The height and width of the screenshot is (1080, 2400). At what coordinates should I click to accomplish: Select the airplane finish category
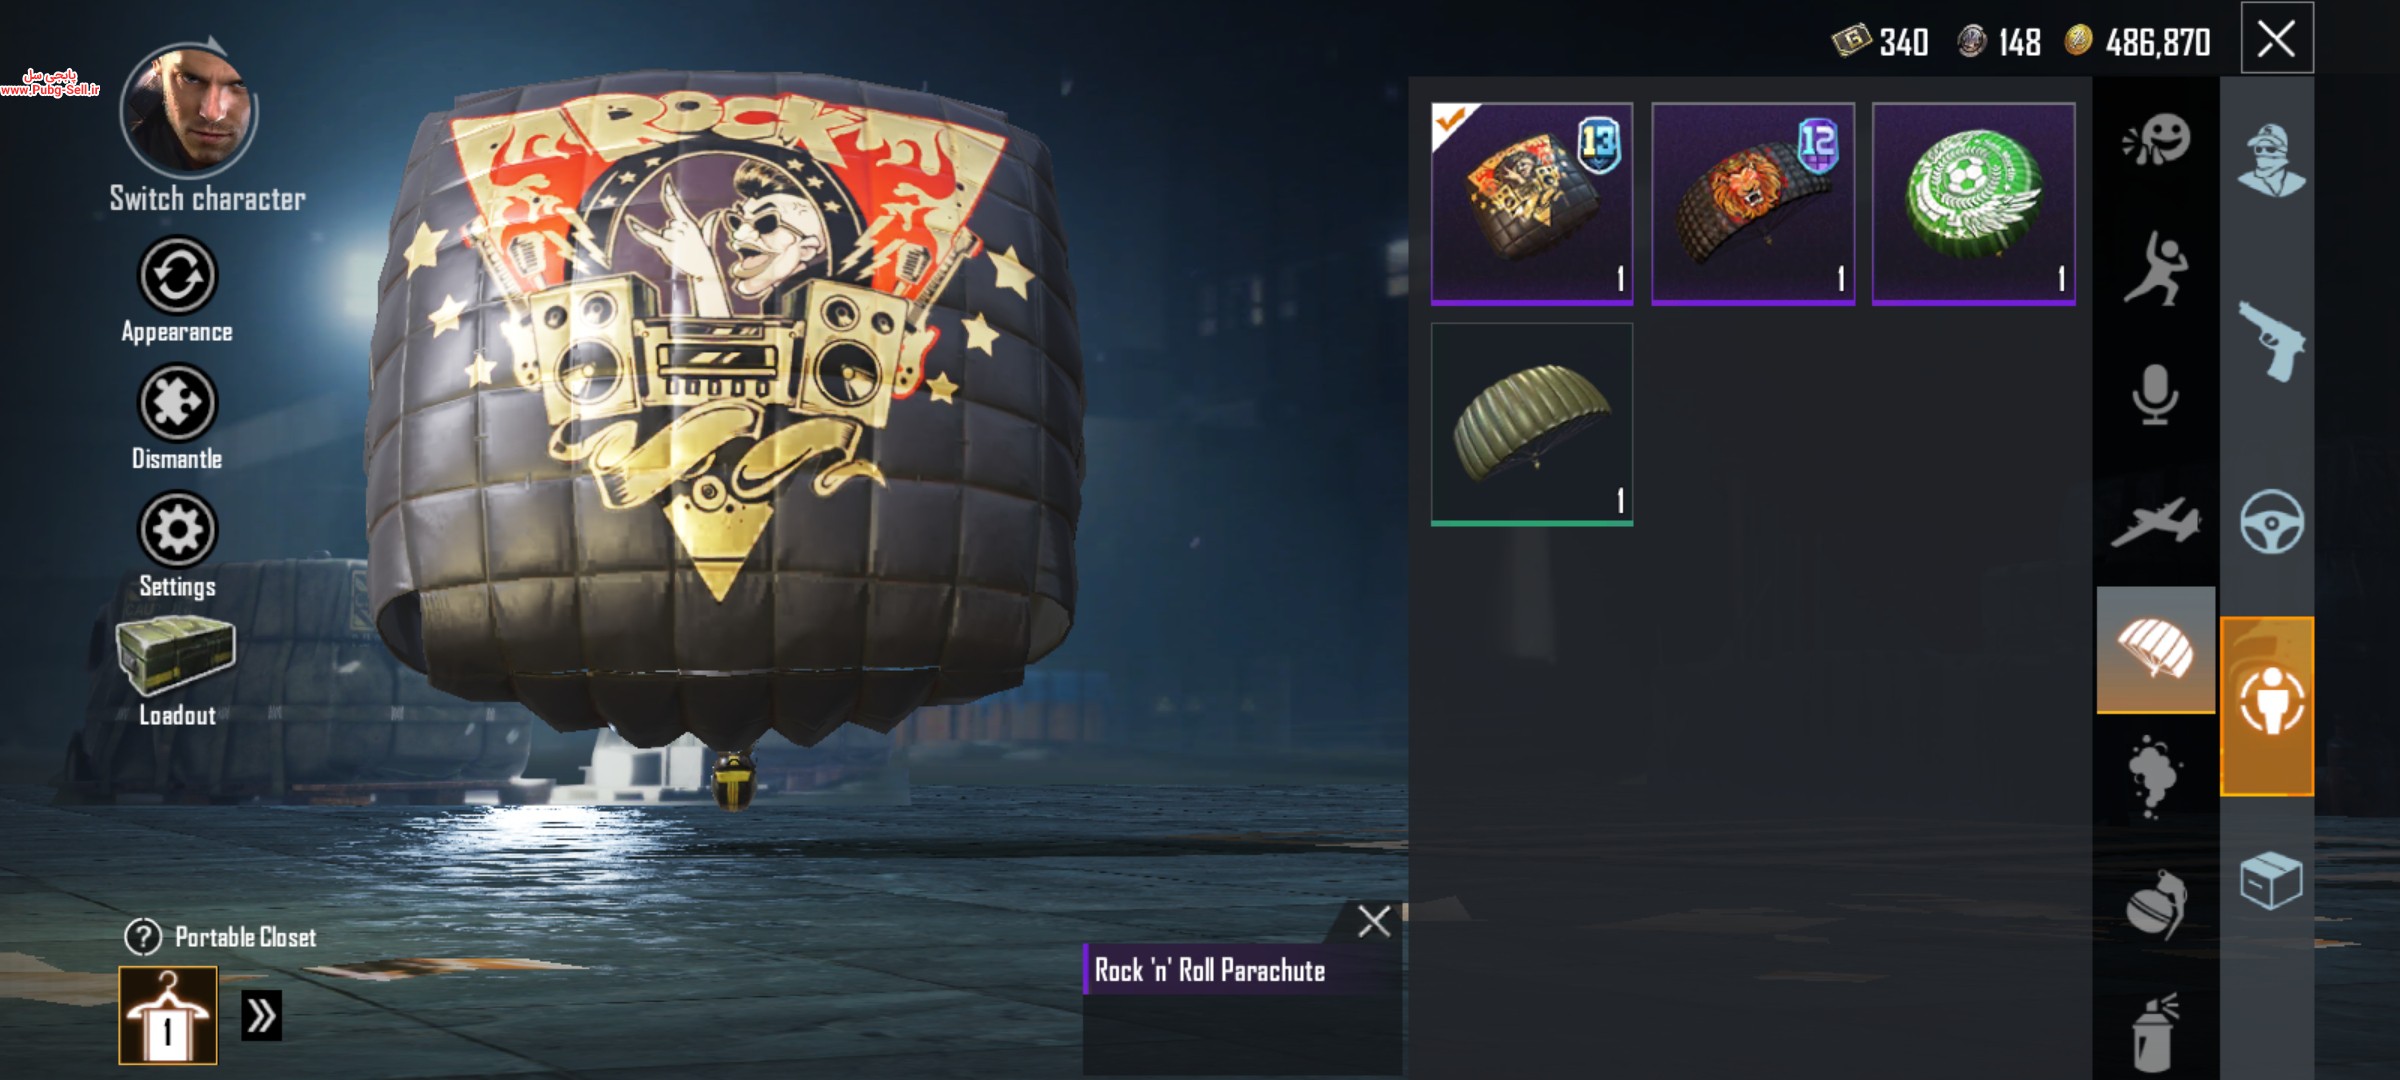click(2155, 522)
